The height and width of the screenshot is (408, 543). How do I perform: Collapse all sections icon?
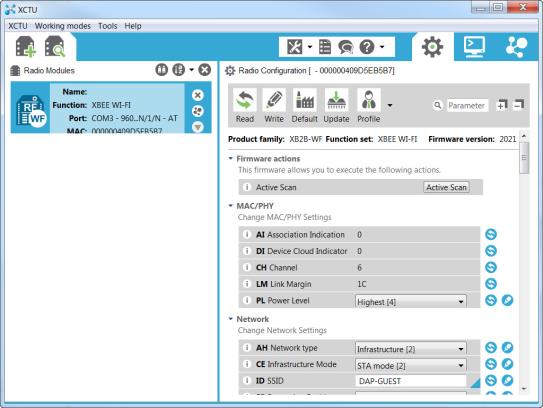(x=518, y=104)
